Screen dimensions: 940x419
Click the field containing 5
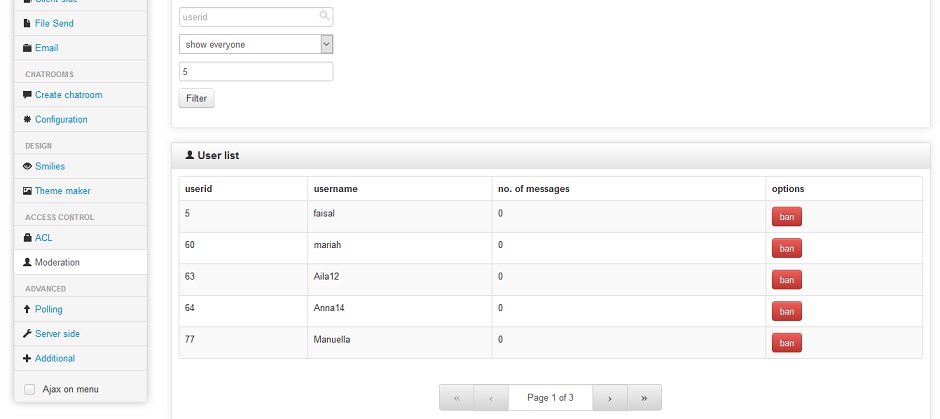256,71
